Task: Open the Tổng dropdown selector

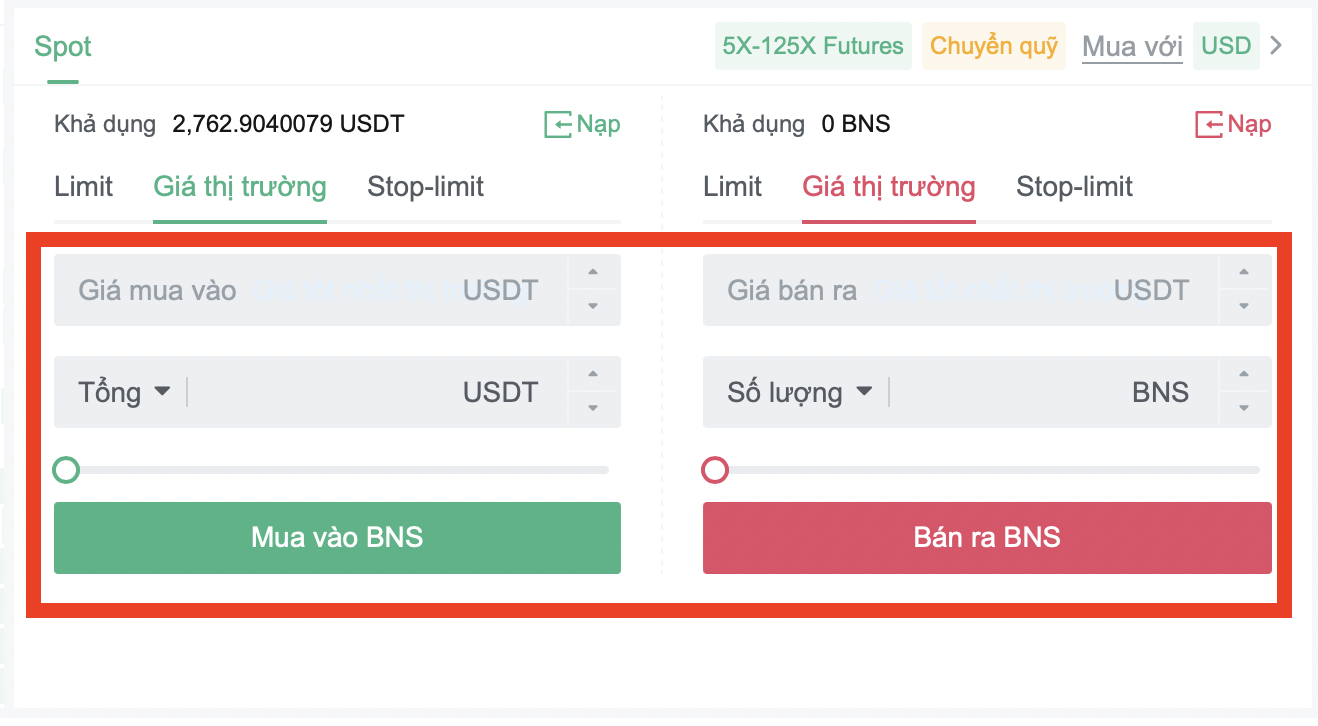Action: 124,392
